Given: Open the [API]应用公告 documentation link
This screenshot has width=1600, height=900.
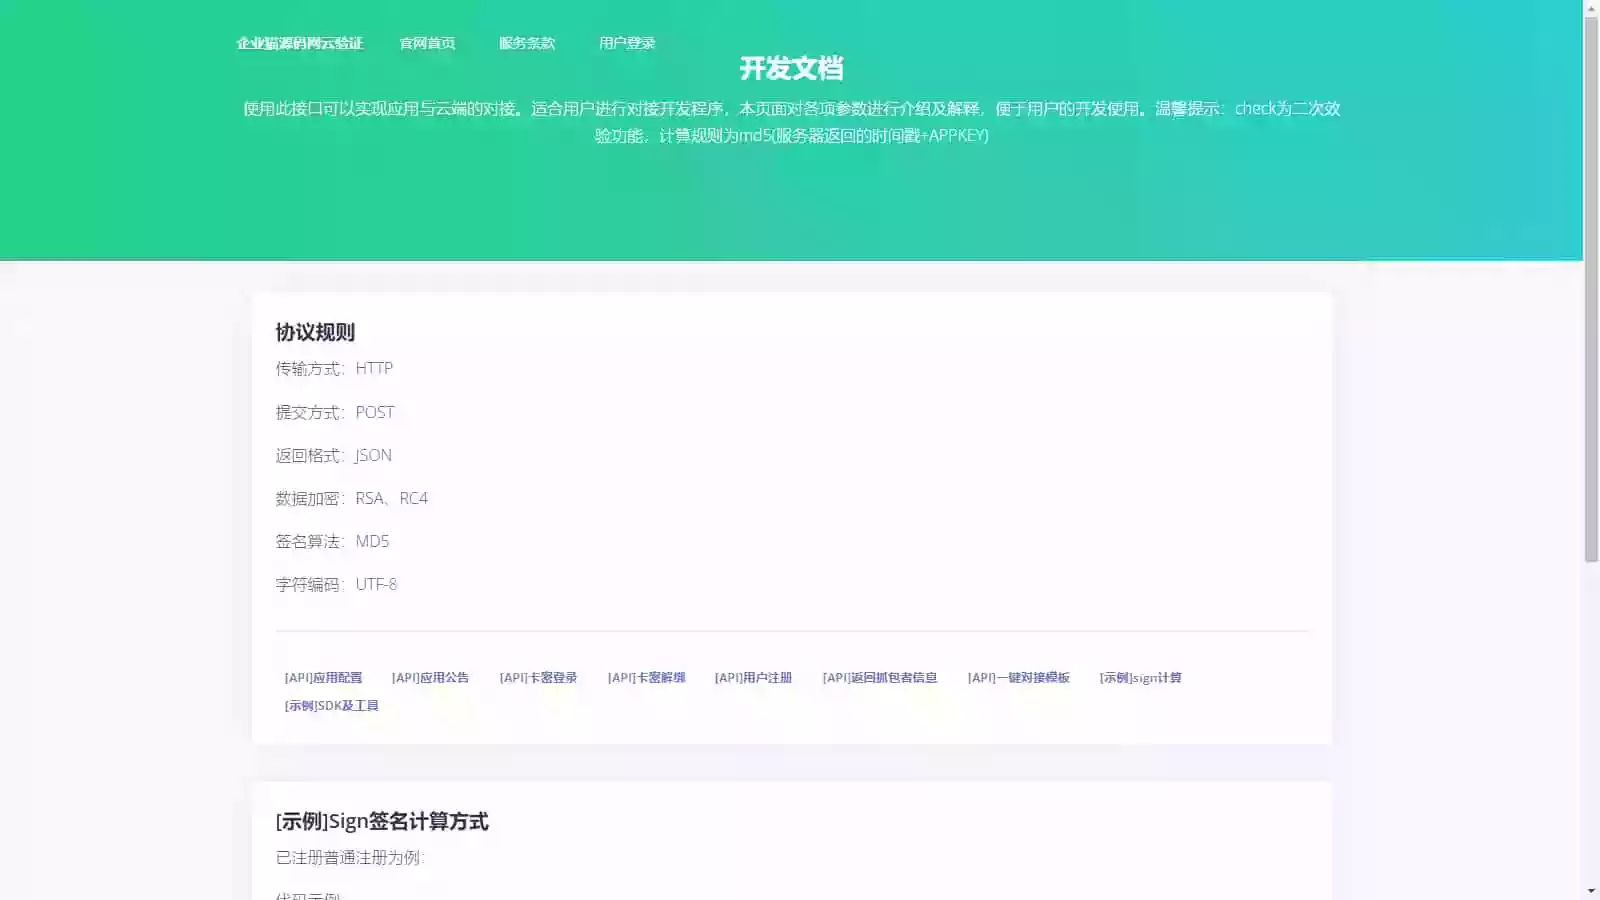Looking at the screenshot, I should (431, 677).
